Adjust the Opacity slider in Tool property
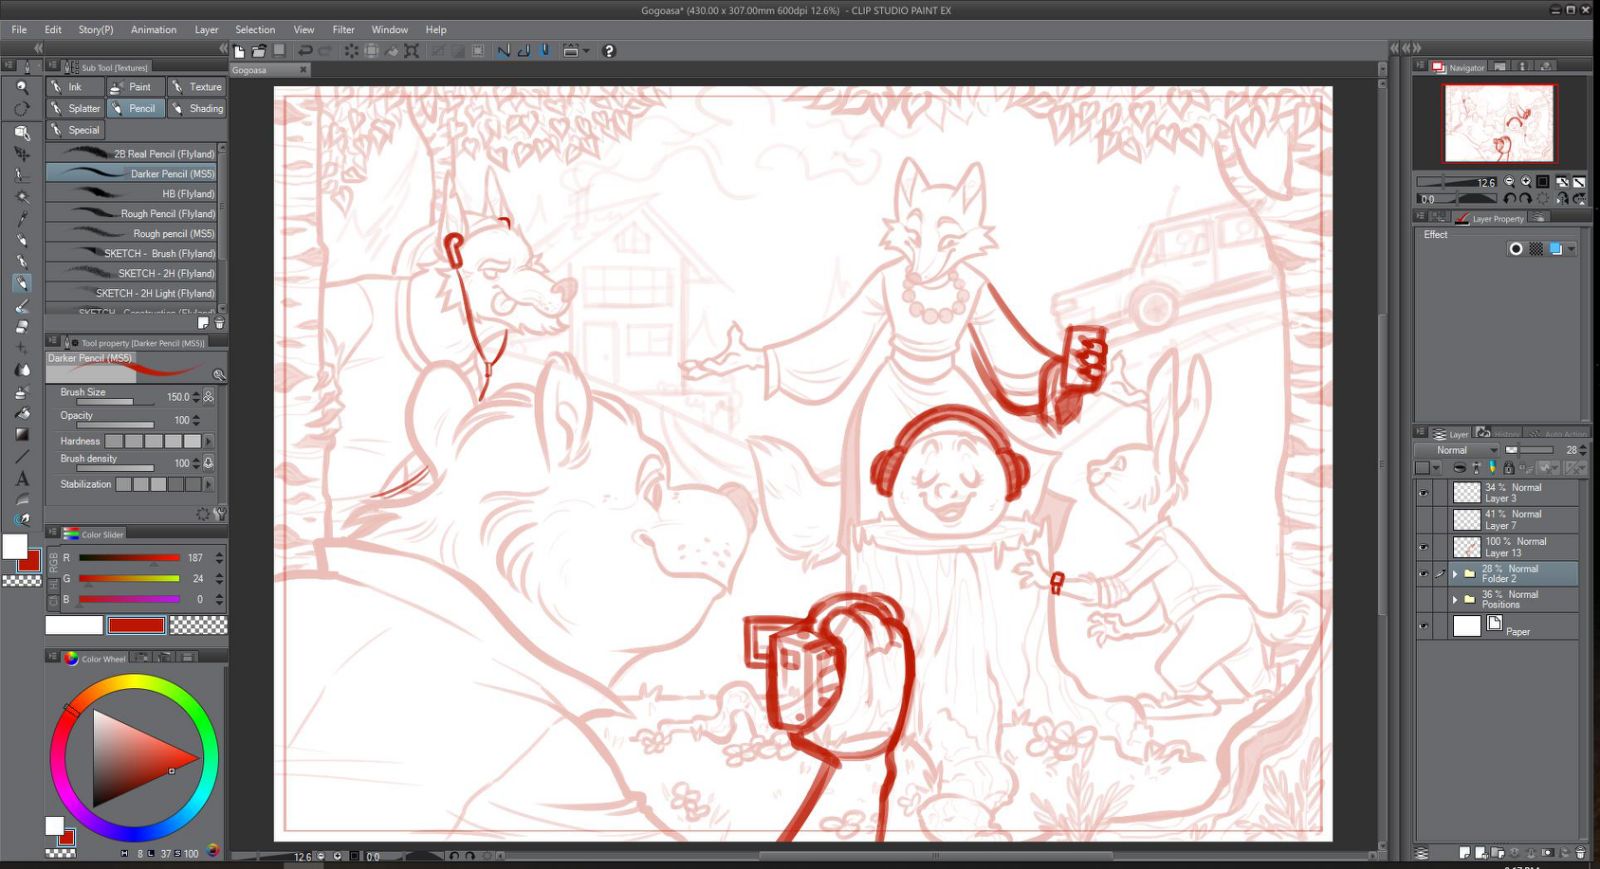Viewport: 1600px width, 869px height. 115,425
